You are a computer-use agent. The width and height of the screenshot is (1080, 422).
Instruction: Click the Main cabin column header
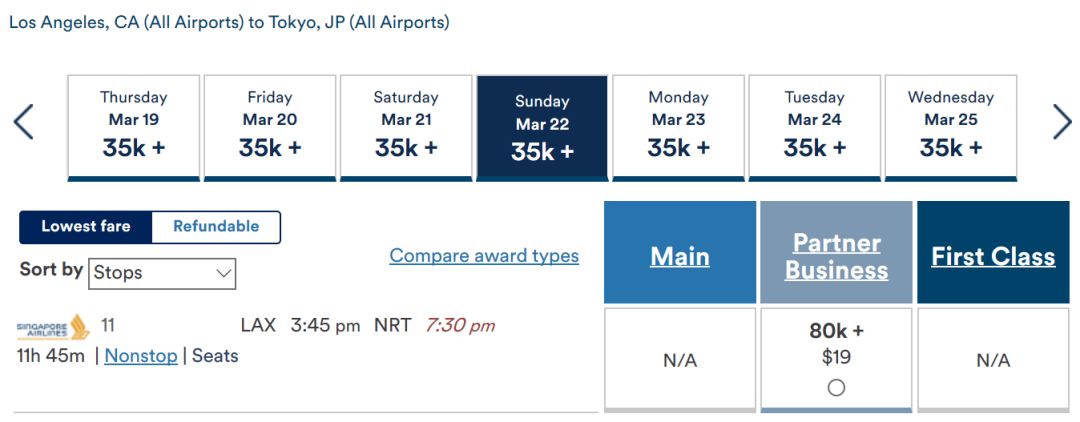[x=680, y=257]
